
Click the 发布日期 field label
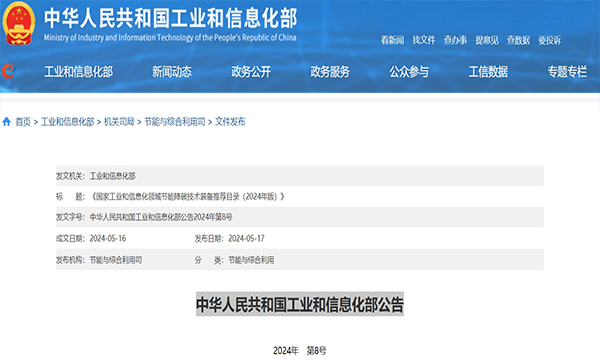[210, 238]
